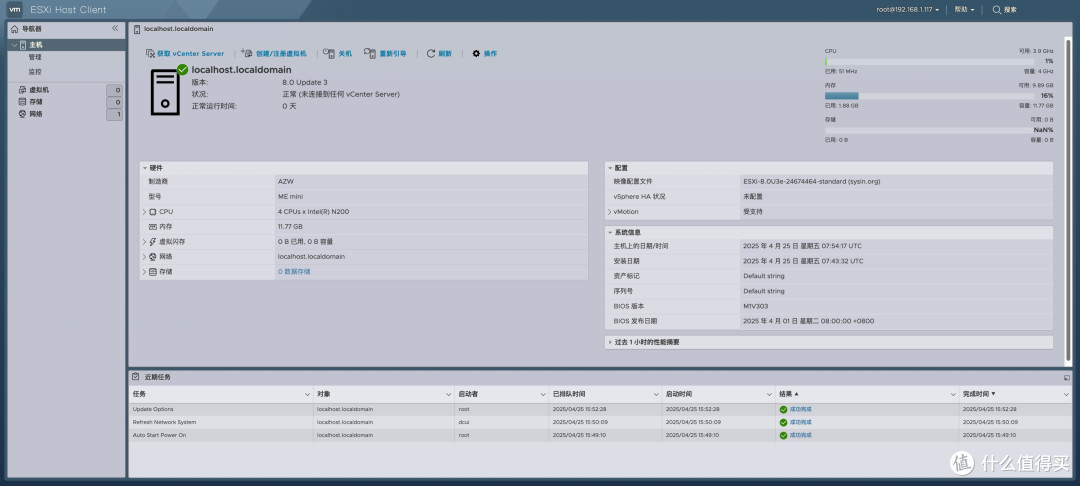Image resolution: width=1080 pixels, height=486 pixels.
Task: Expand the CPU hardware row
Action: 145,212
